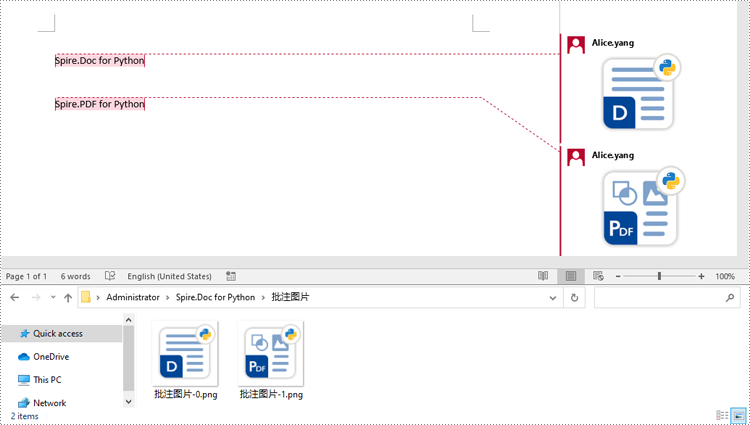Select 批注图片-0.png thumbnail

[x=185, y=353]
